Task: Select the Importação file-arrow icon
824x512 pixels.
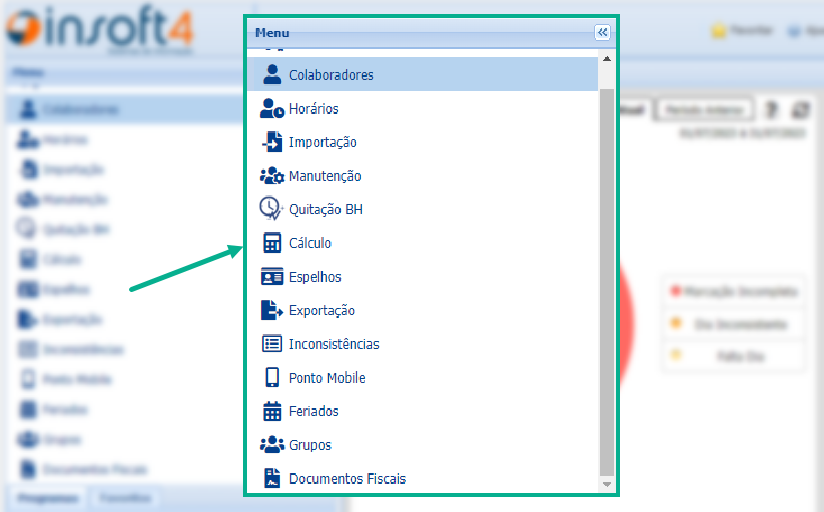Action: point(271,142)
